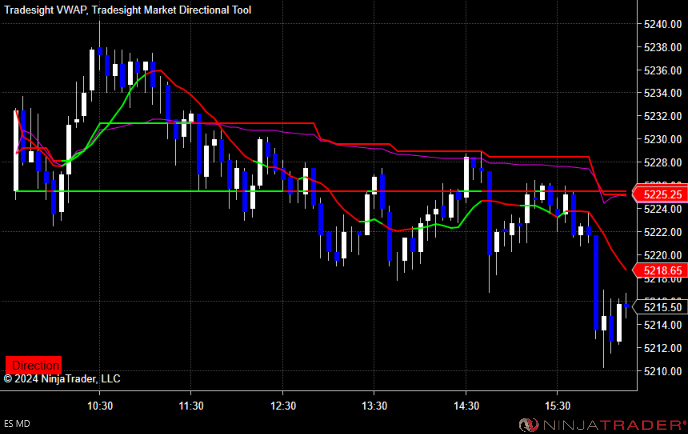Screen dimensions: 688x434
Task: Click the 5220.00 price axis label
Action: click(x=663, y=255)
